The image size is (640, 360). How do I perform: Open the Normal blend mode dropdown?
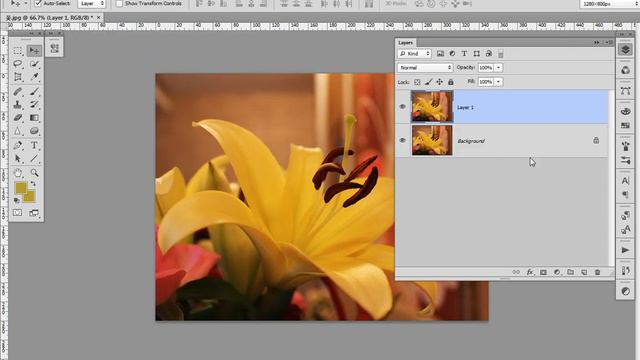[425, 67]
